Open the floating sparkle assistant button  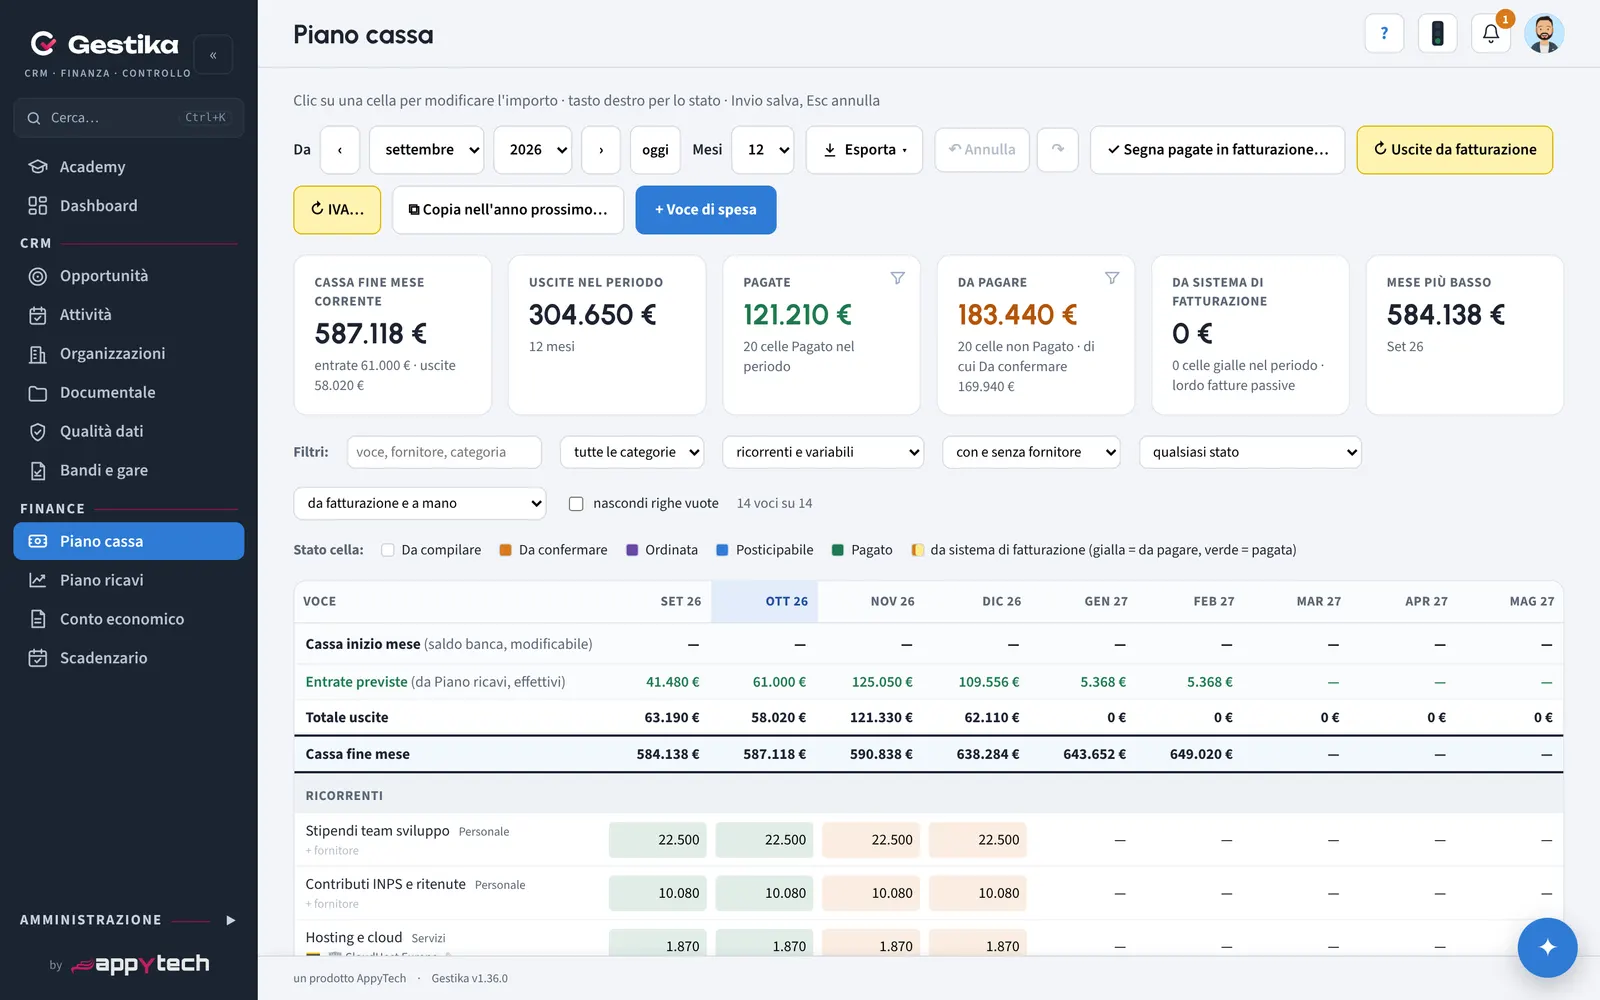[x=1547, y=947]
